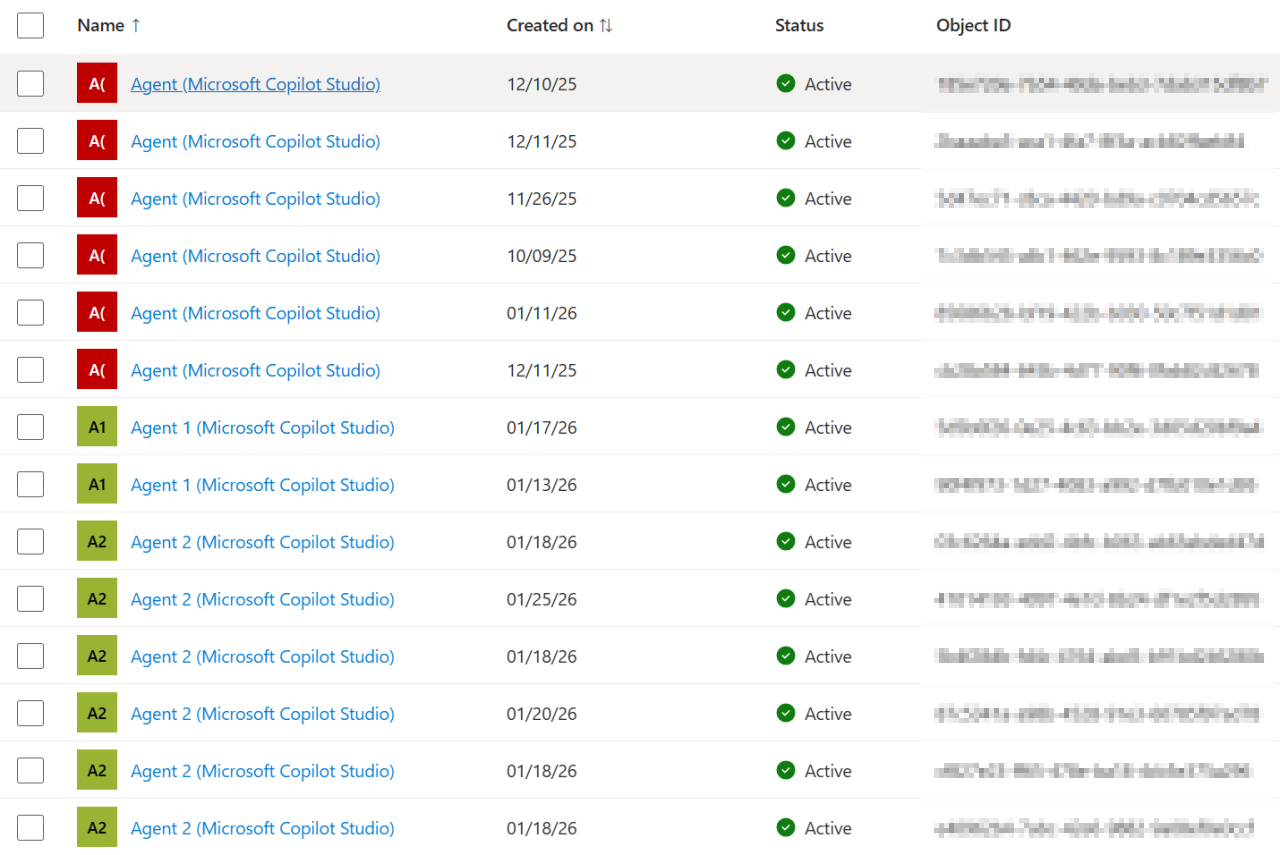Click the Object ID column header
Image resolution: width=1280 pixels, height=855 pixels.
coord(973,26)
